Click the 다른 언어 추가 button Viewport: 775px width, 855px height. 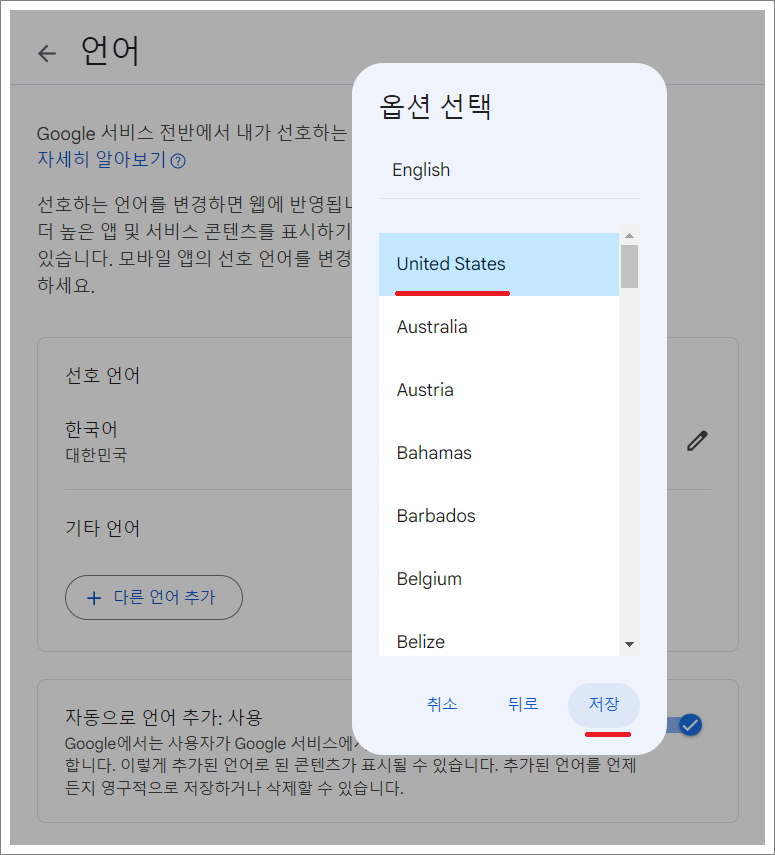(154, 597)
